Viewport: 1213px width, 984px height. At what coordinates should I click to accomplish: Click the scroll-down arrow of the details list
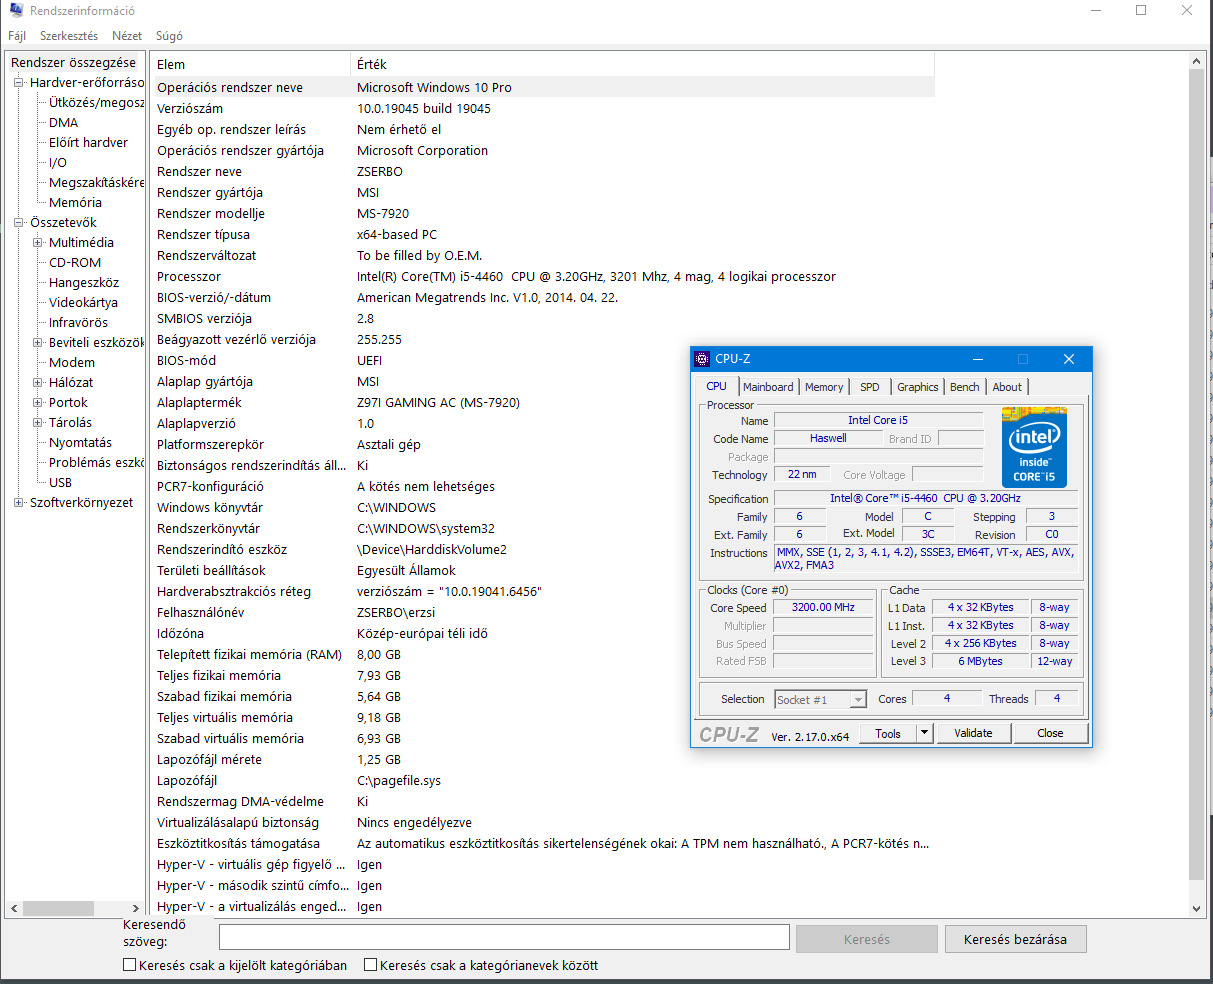(x=1197, y=908)
